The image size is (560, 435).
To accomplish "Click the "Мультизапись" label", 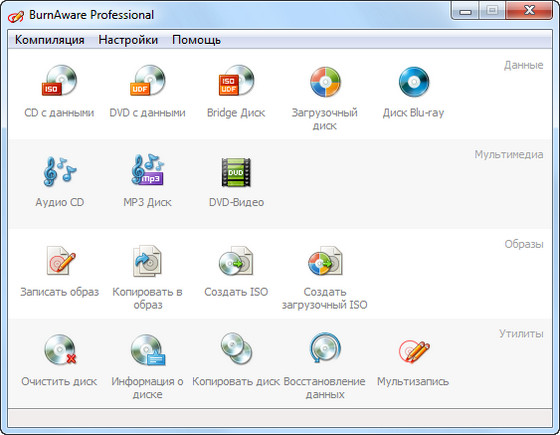I will click(413, 382).
